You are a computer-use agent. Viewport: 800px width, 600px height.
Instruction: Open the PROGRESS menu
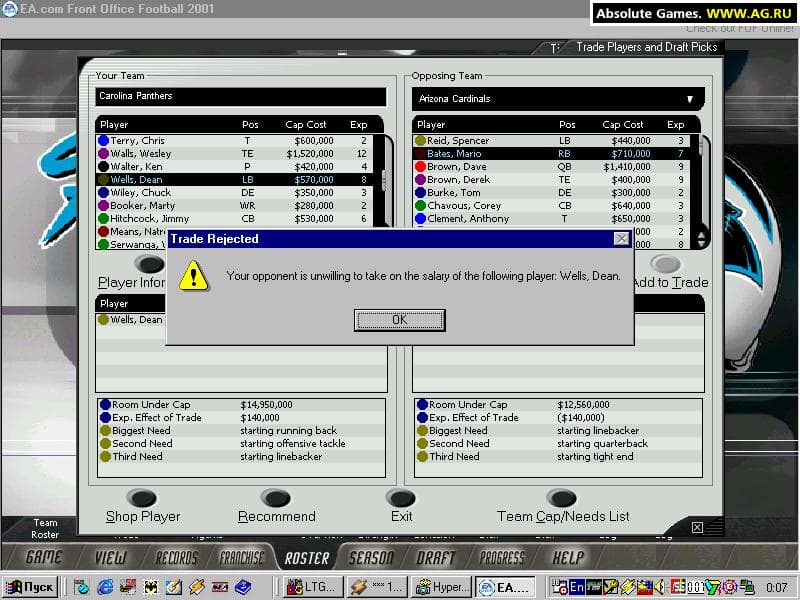(502, 558)
